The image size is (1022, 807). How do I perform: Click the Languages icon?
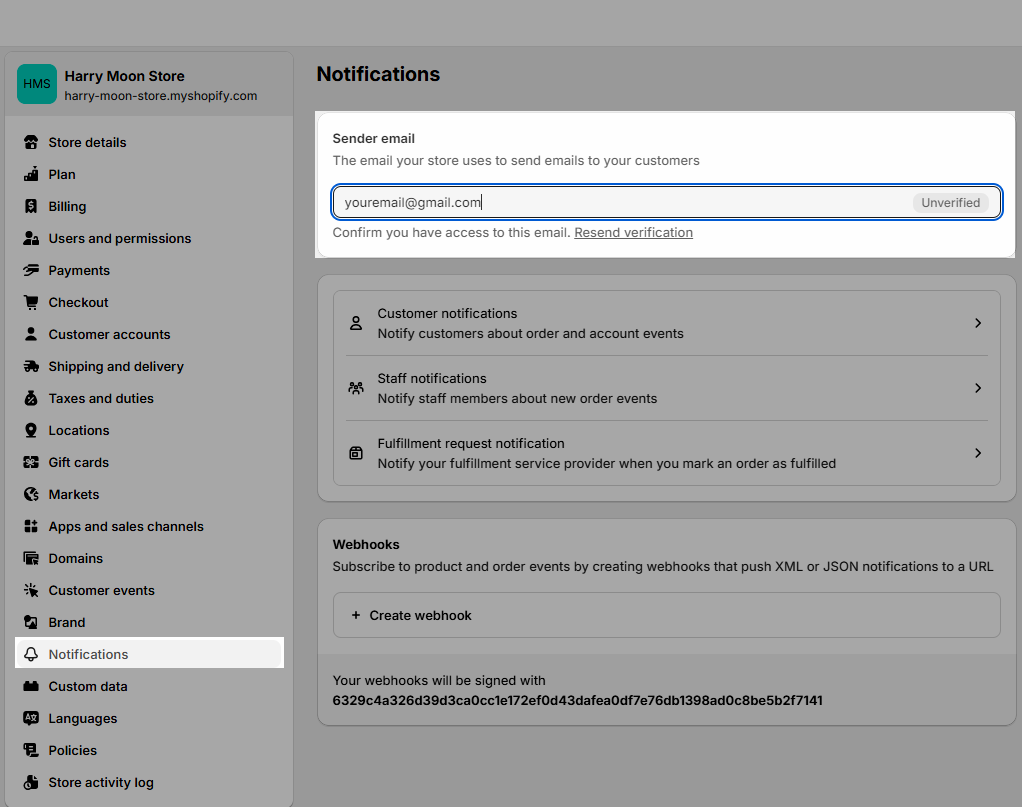click(31, 718)
